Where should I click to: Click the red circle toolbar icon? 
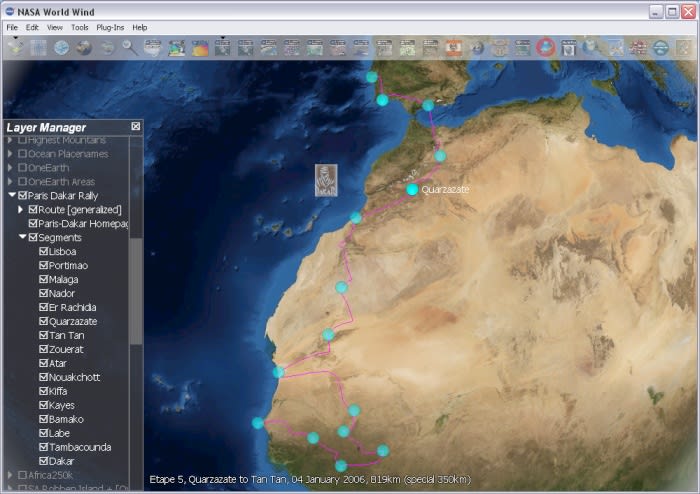pyautogui.click(x=546, y=48)
